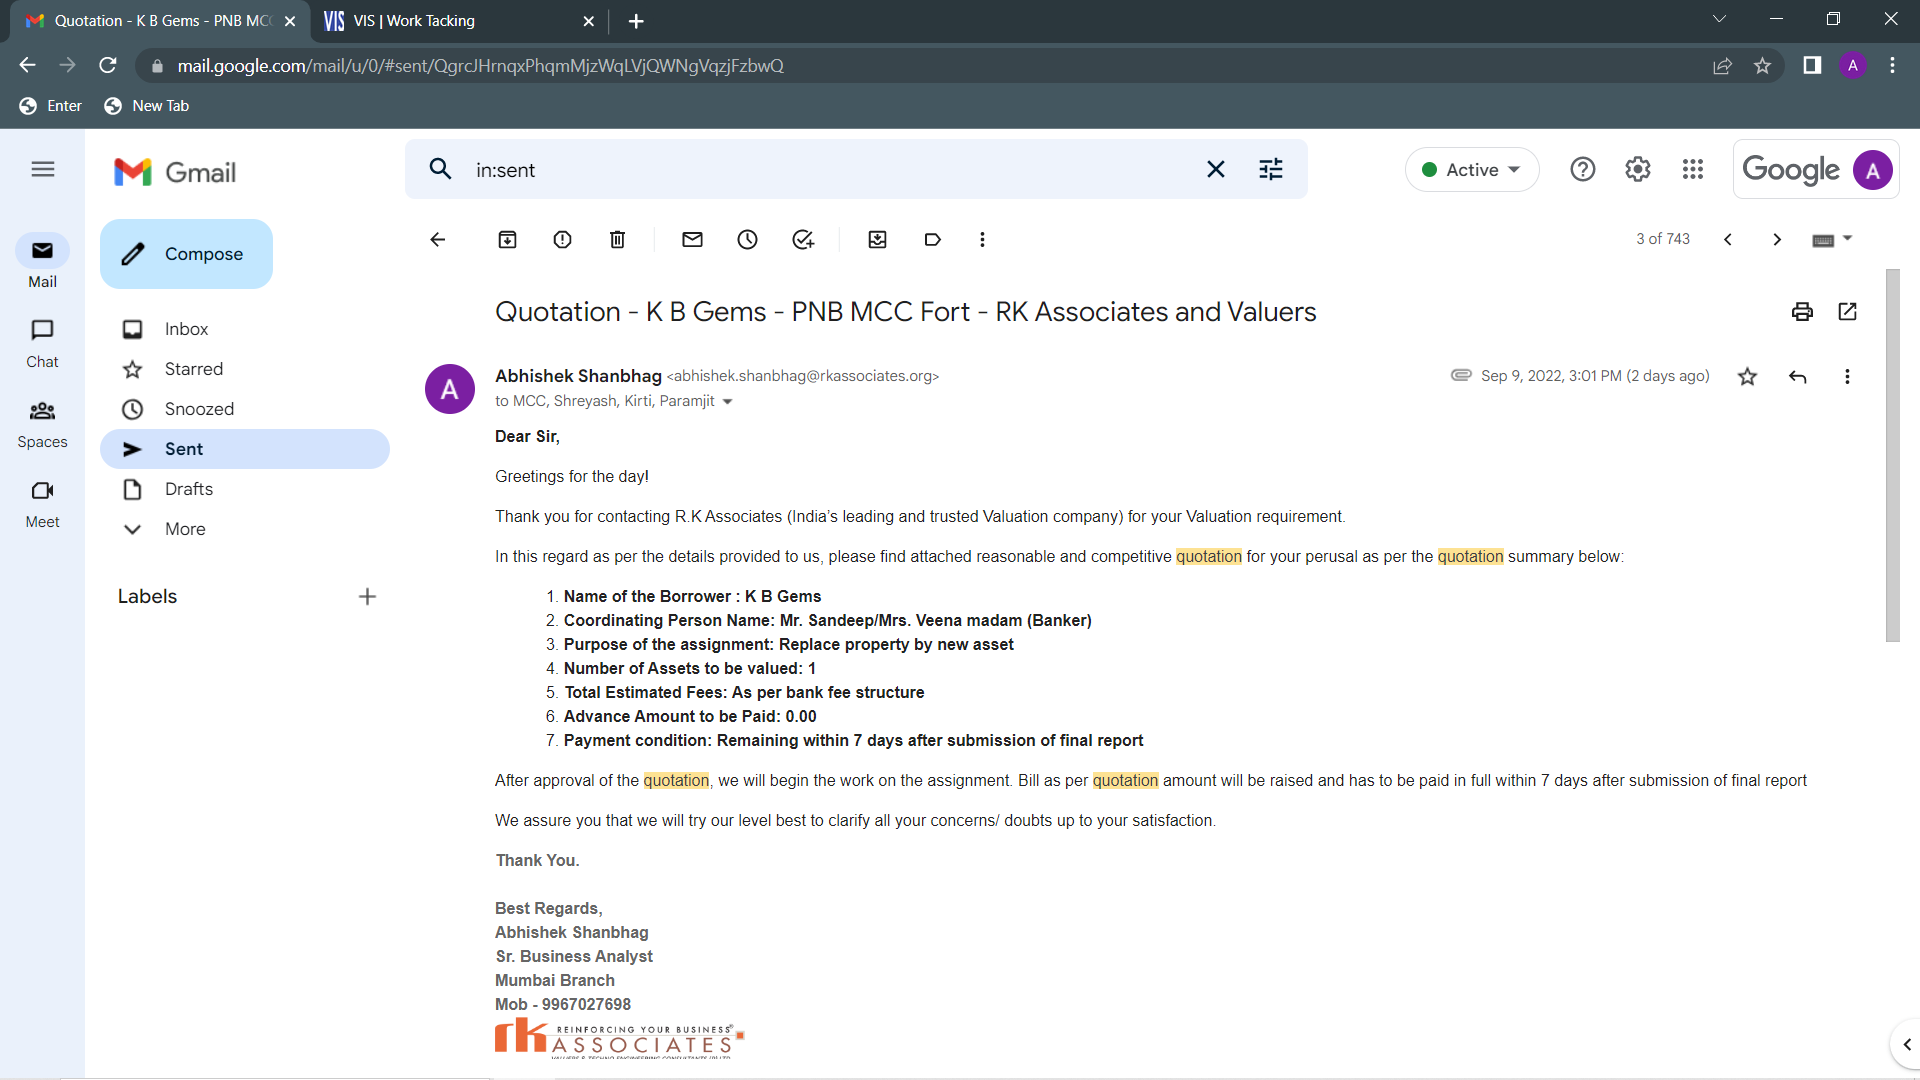
Task: Apply a label with the label icon
Action: click(932, 239)
